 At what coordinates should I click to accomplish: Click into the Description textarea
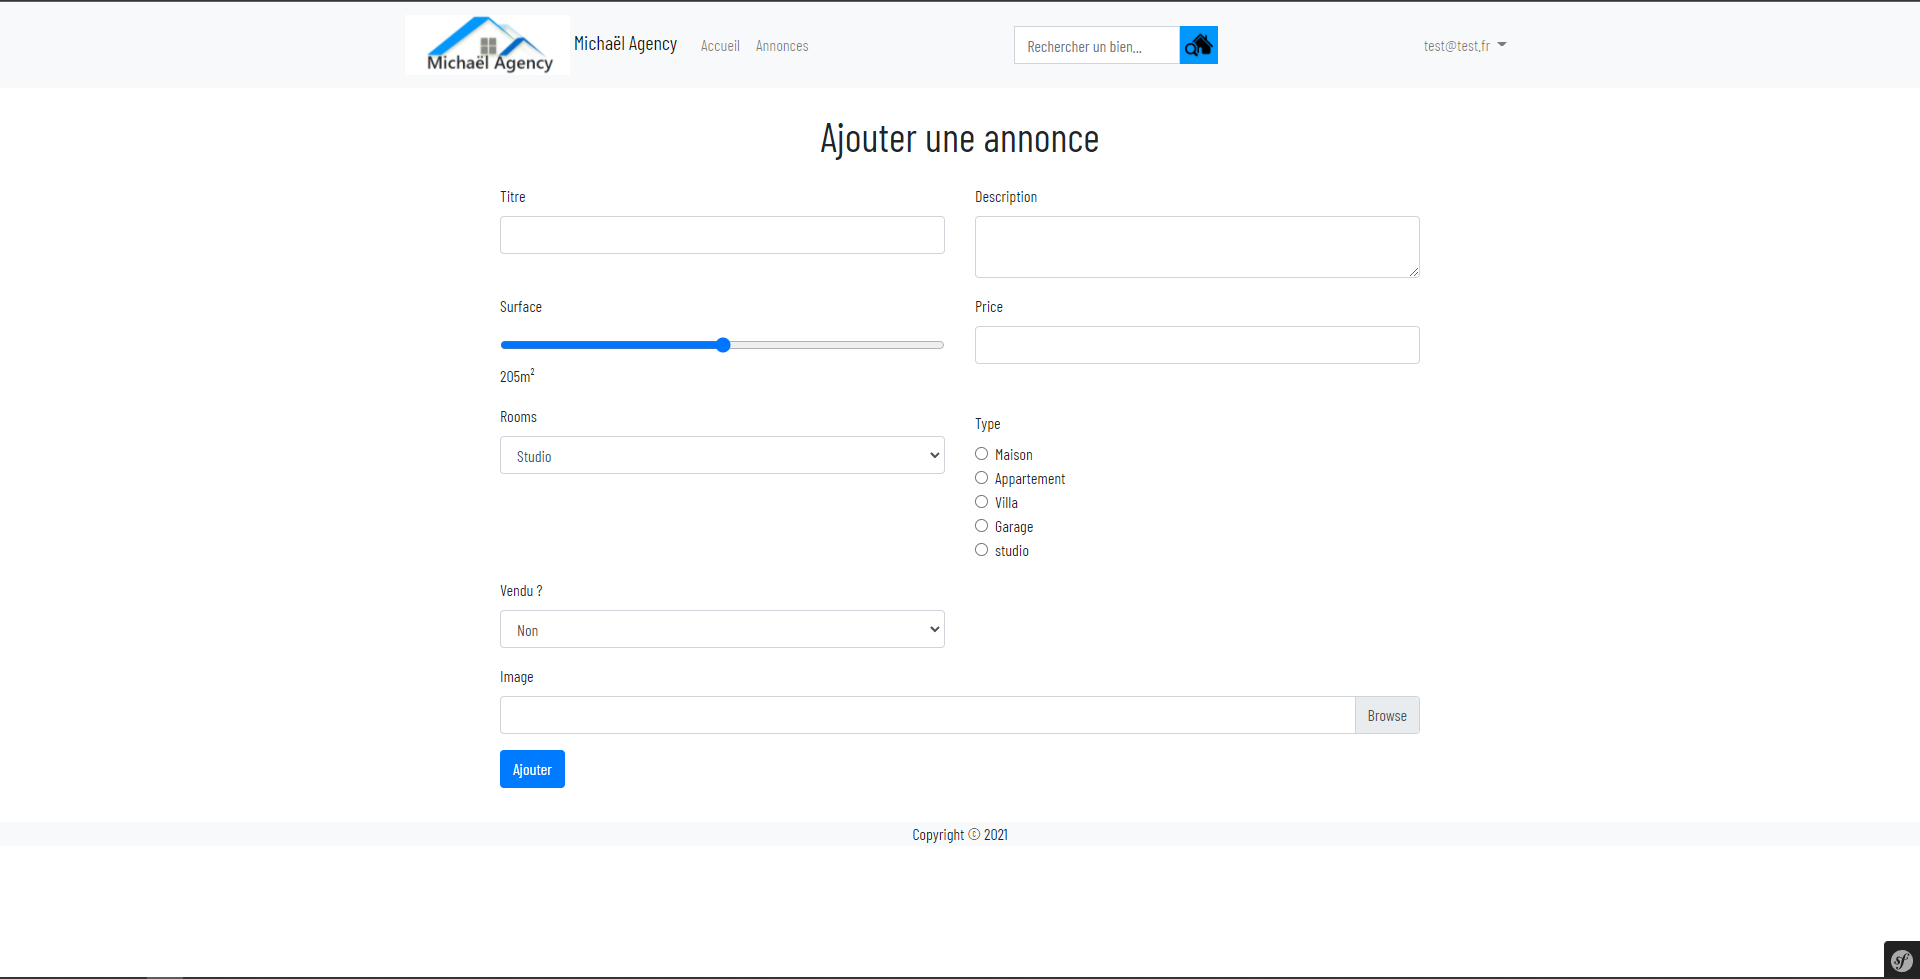click(x=1196, y=247)
